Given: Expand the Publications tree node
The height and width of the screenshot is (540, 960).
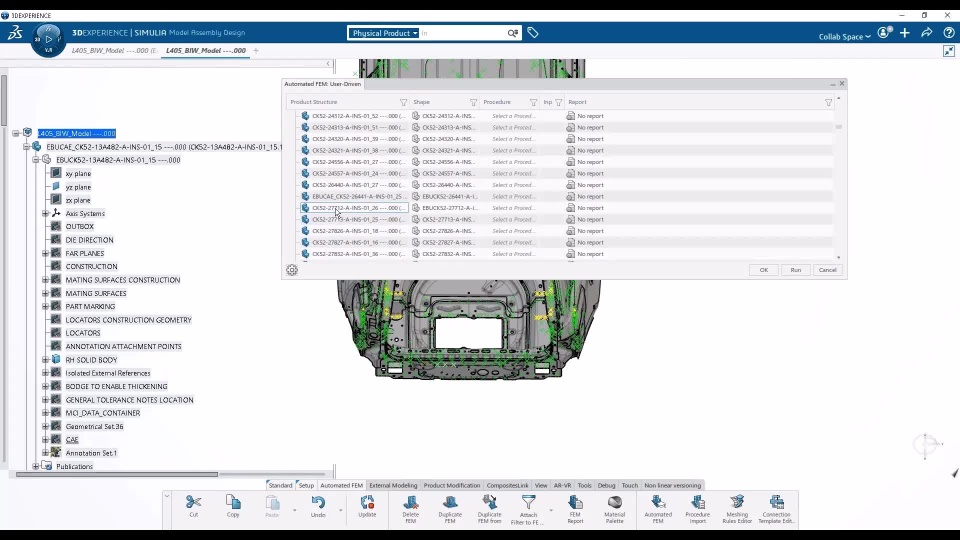Looking at the screenshot, I should tap(36, 467).
